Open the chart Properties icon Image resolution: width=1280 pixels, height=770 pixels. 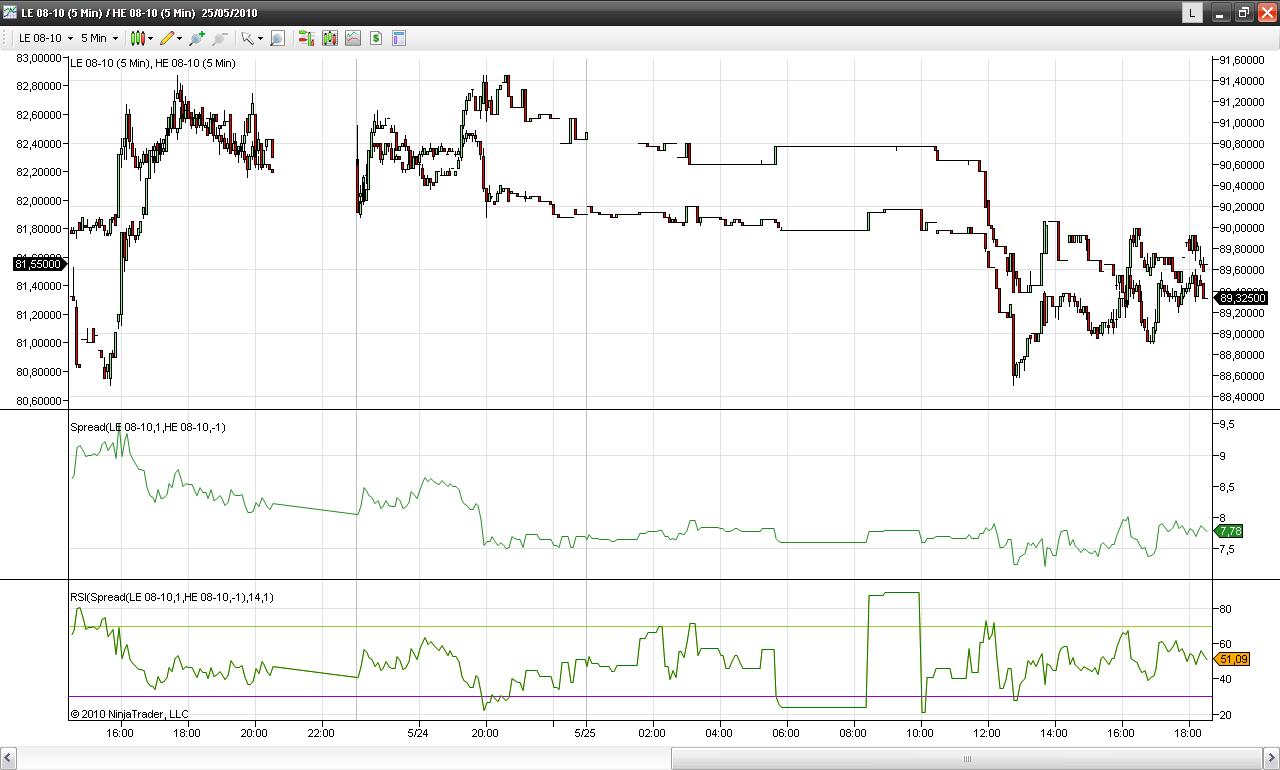(x=399, y=38)
